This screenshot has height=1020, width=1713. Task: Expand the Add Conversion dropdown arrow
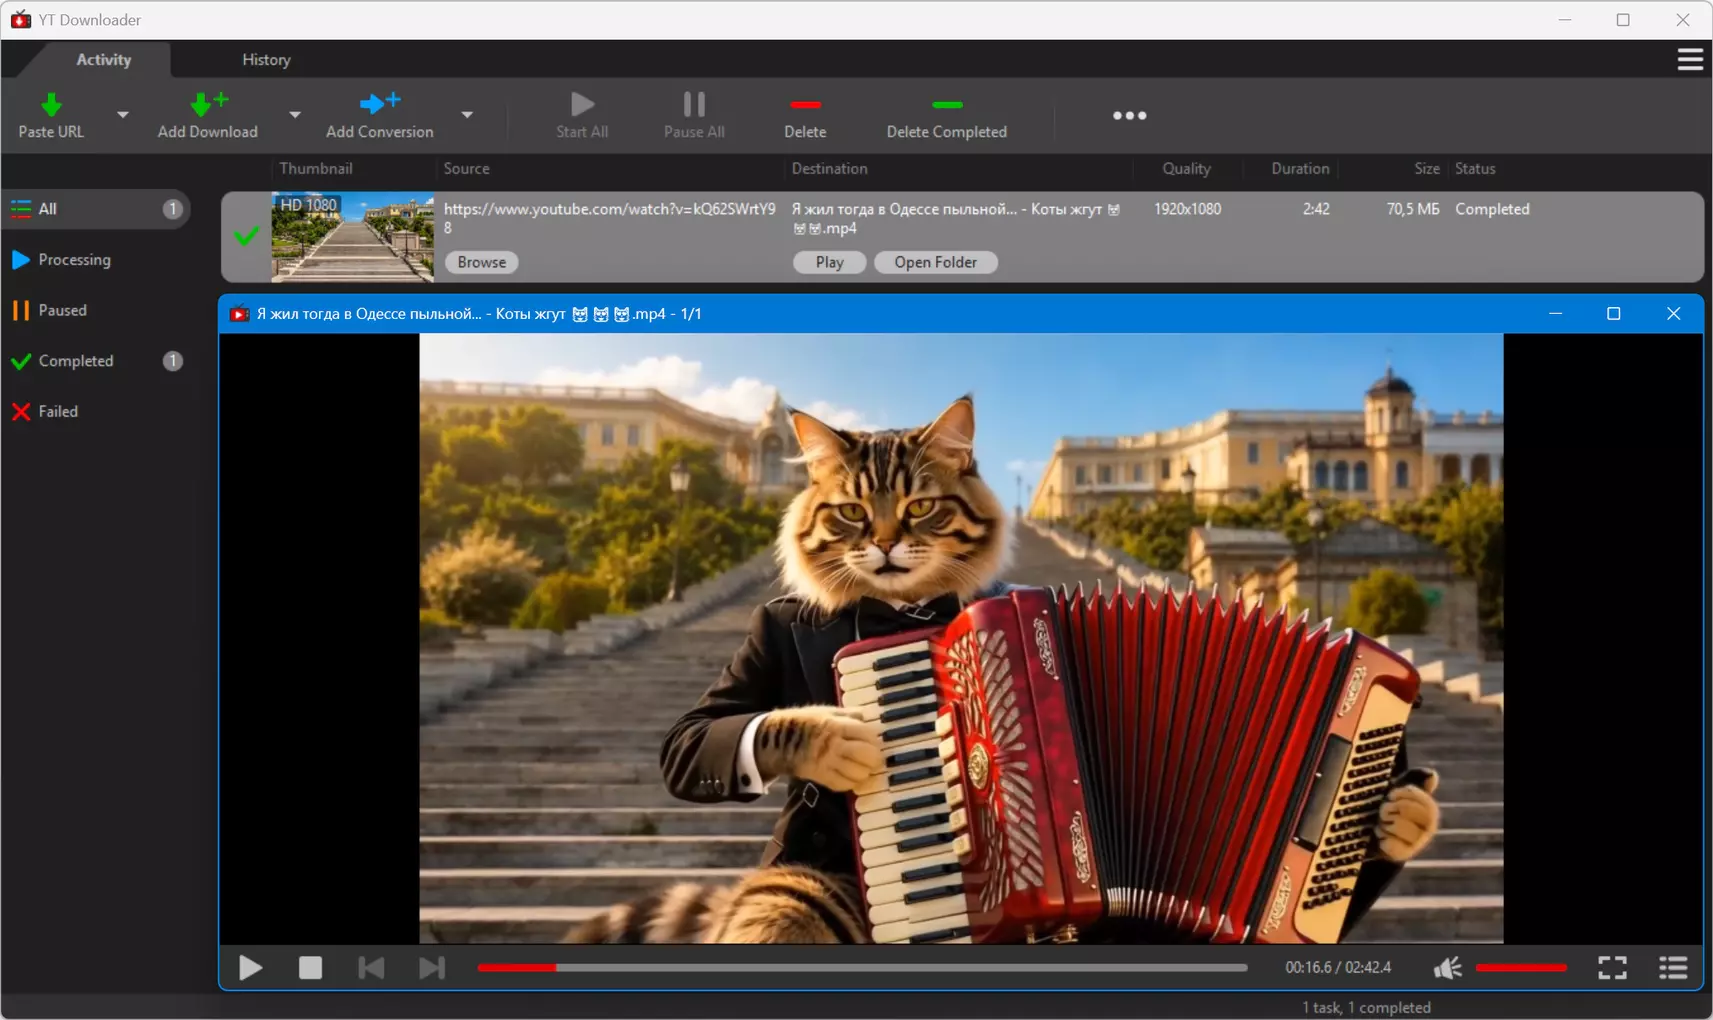point(467,115)
